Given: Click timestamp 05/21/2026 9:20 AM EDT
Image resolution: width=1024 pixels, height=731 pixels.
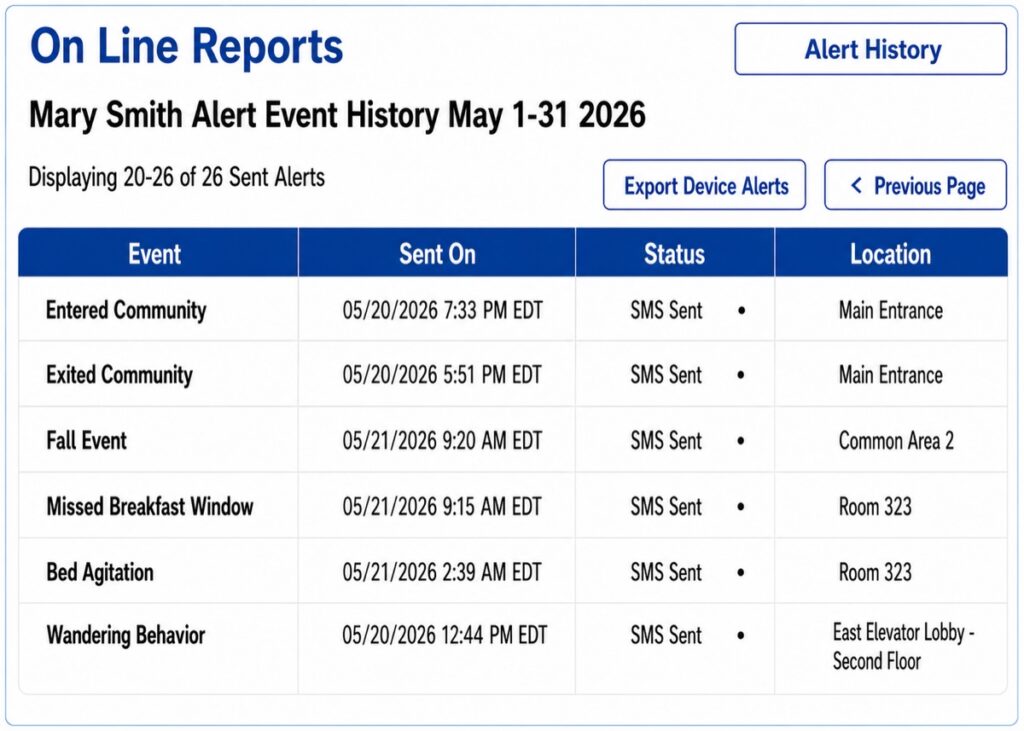Looking at the screenshot, I should 442,440.
